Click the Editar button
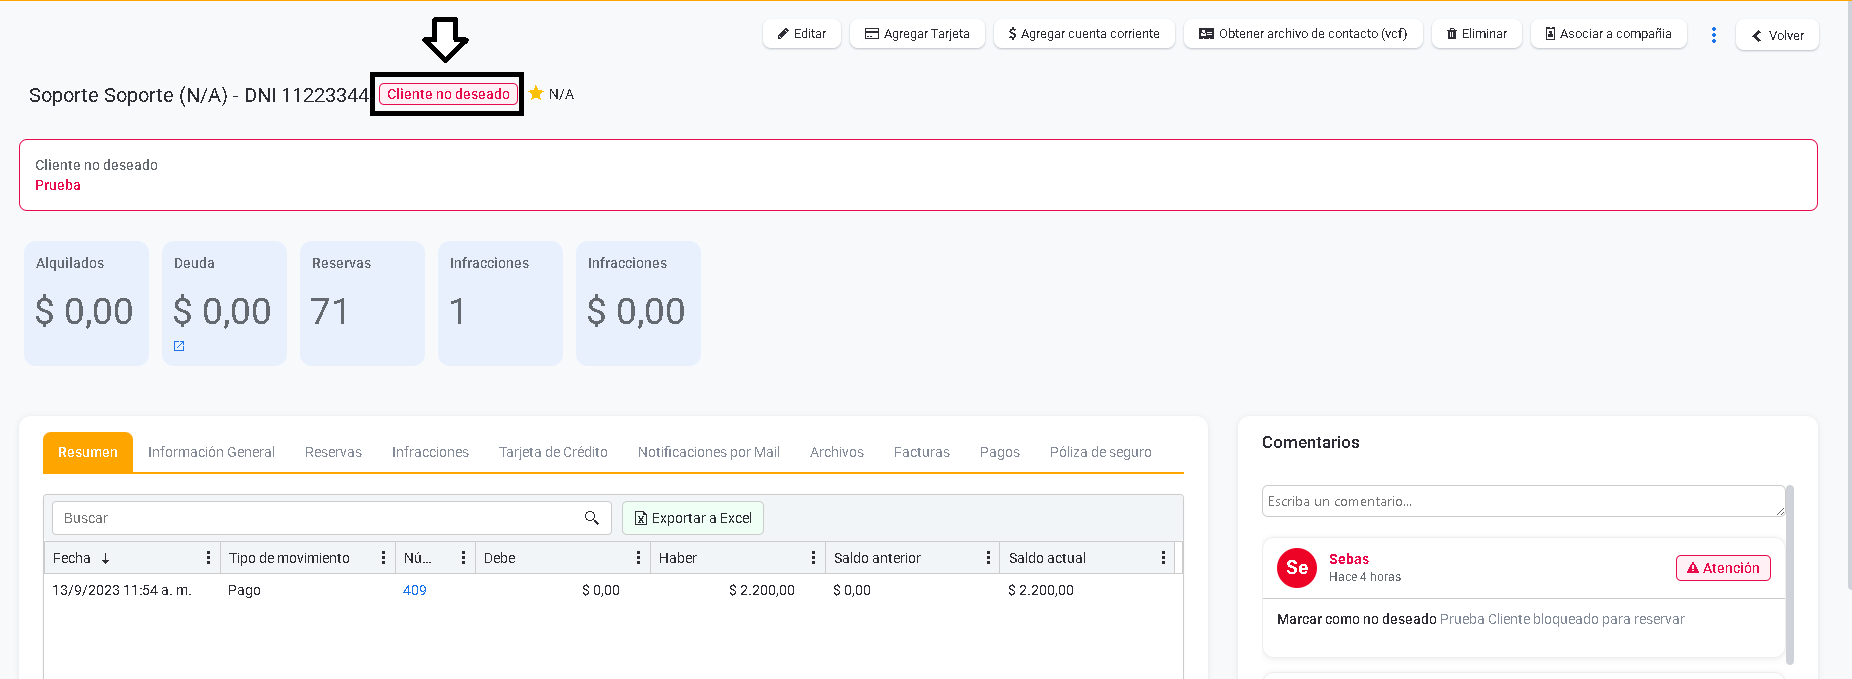 [x=802, y=34]
